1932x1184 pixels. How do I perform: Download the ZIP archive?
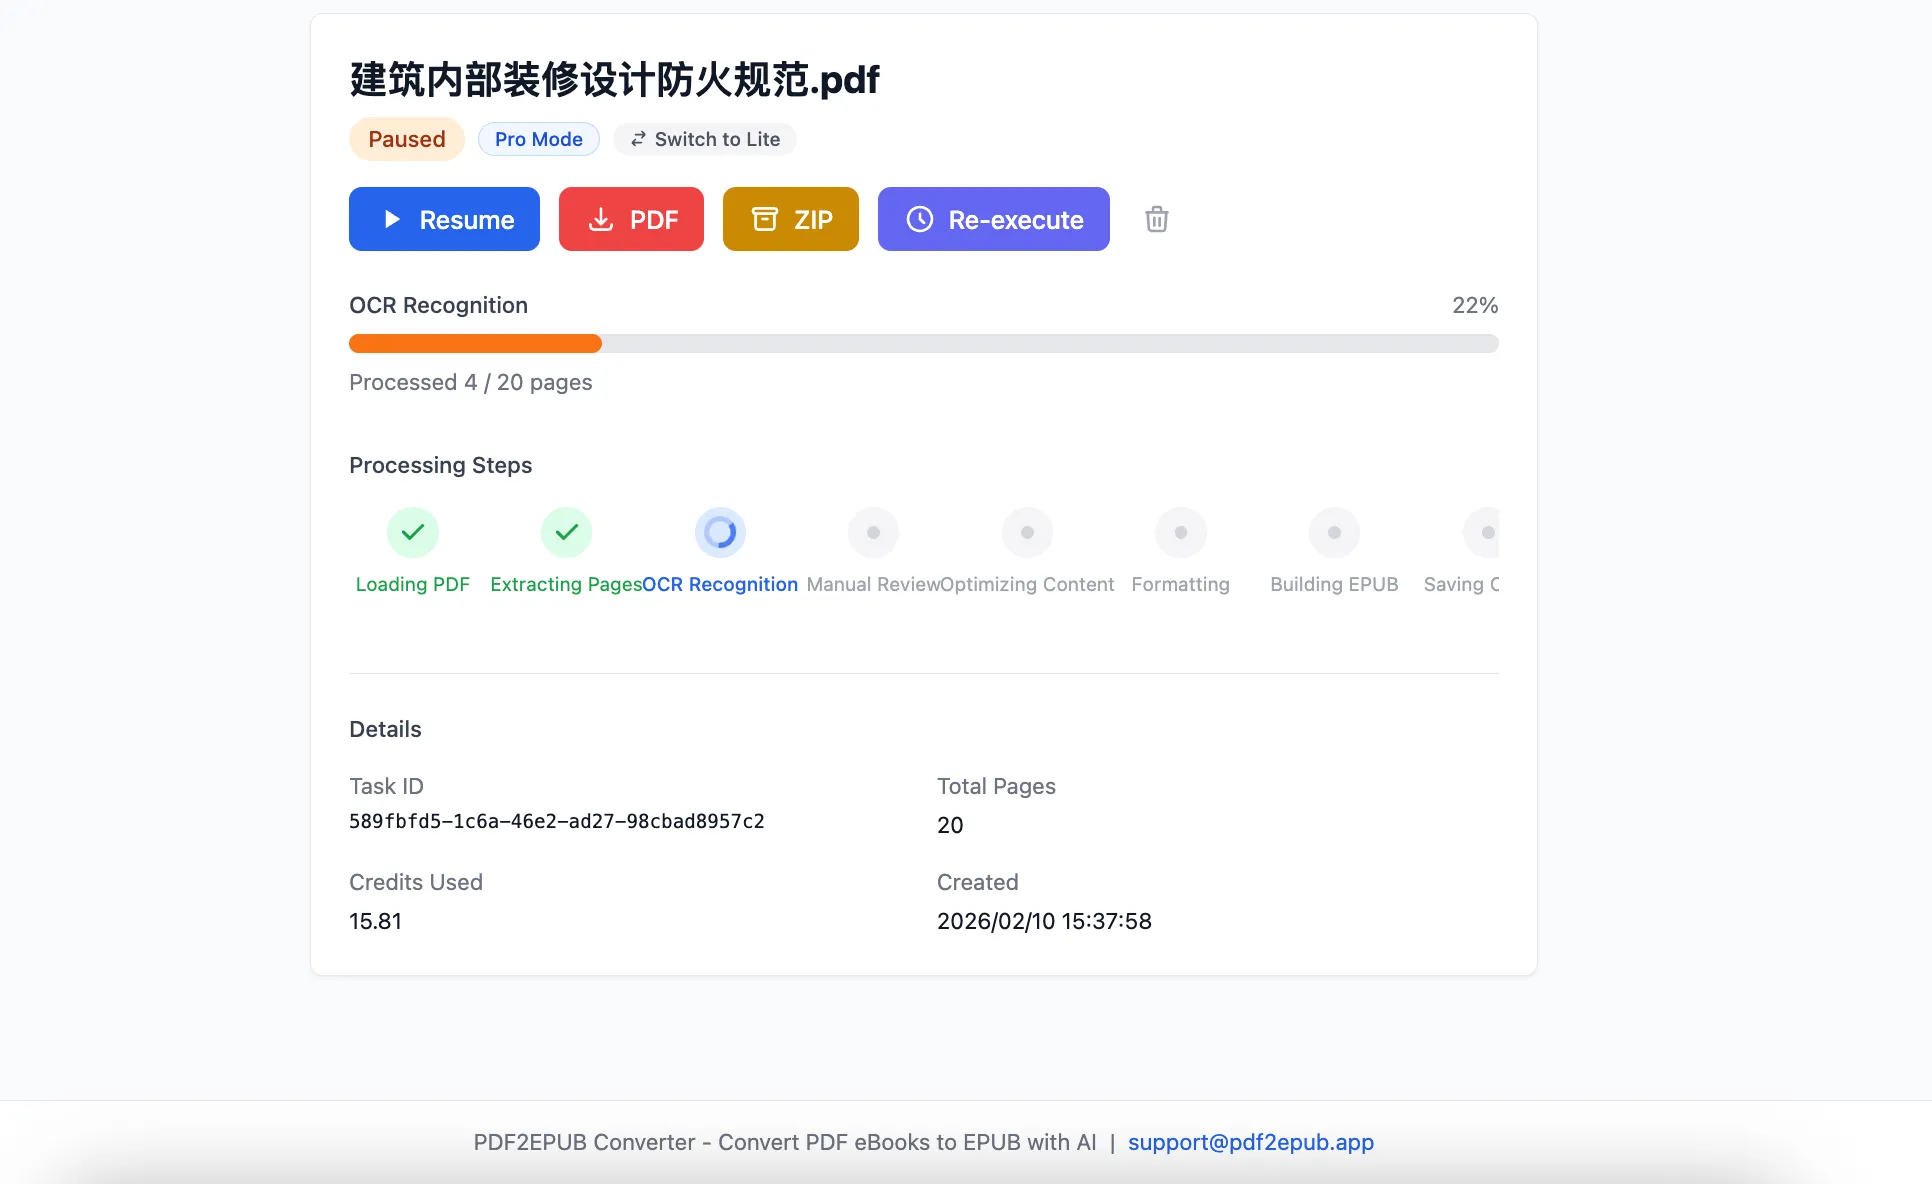(x=790, y=219)
